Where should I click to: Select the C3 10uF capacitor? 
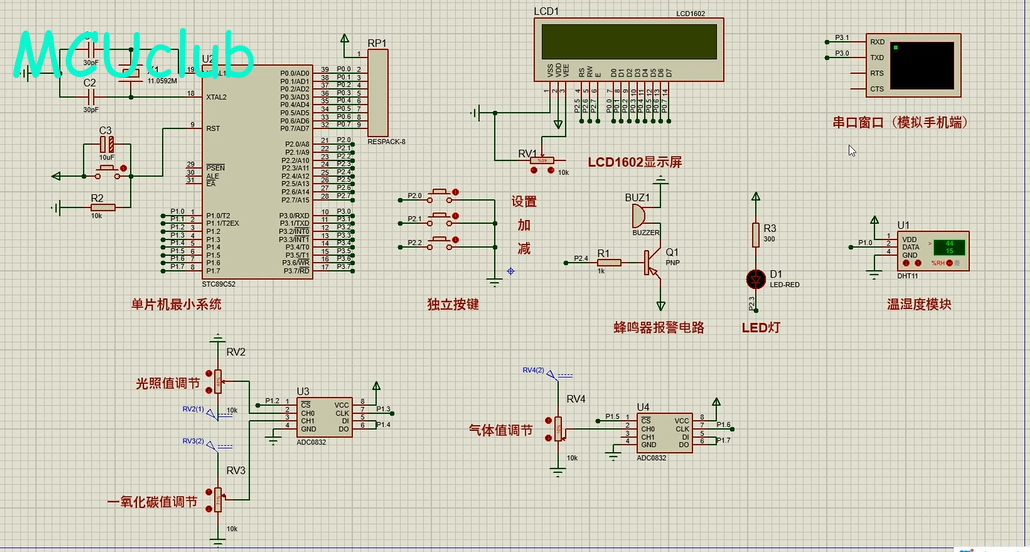[106, 146]
